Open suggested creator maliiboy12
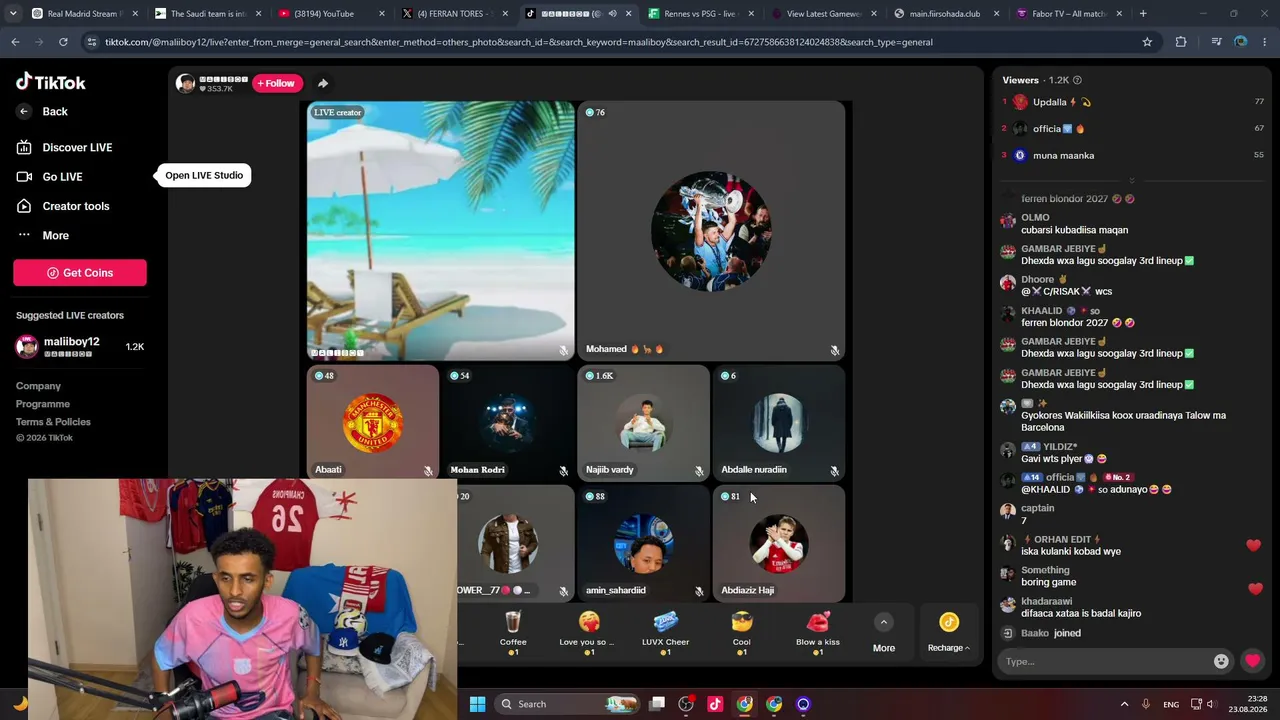This screenshot has height=720, width=1280. click(x=80, y=347)
